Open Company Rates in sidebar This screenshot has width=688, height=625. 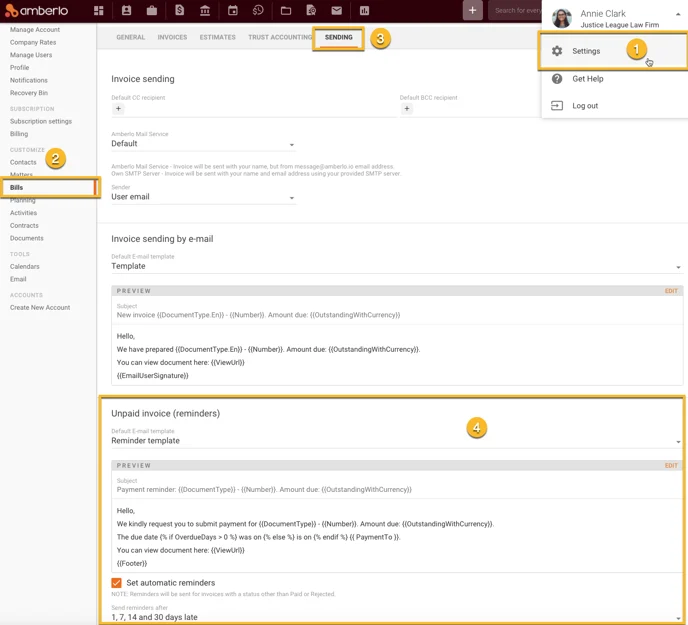[33, 42]
